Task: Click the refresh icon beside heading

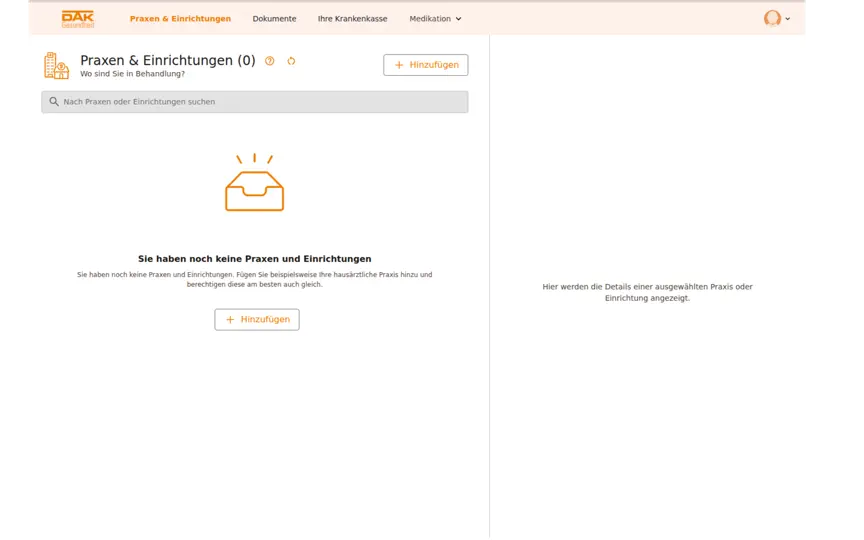Action: (291, 61)
